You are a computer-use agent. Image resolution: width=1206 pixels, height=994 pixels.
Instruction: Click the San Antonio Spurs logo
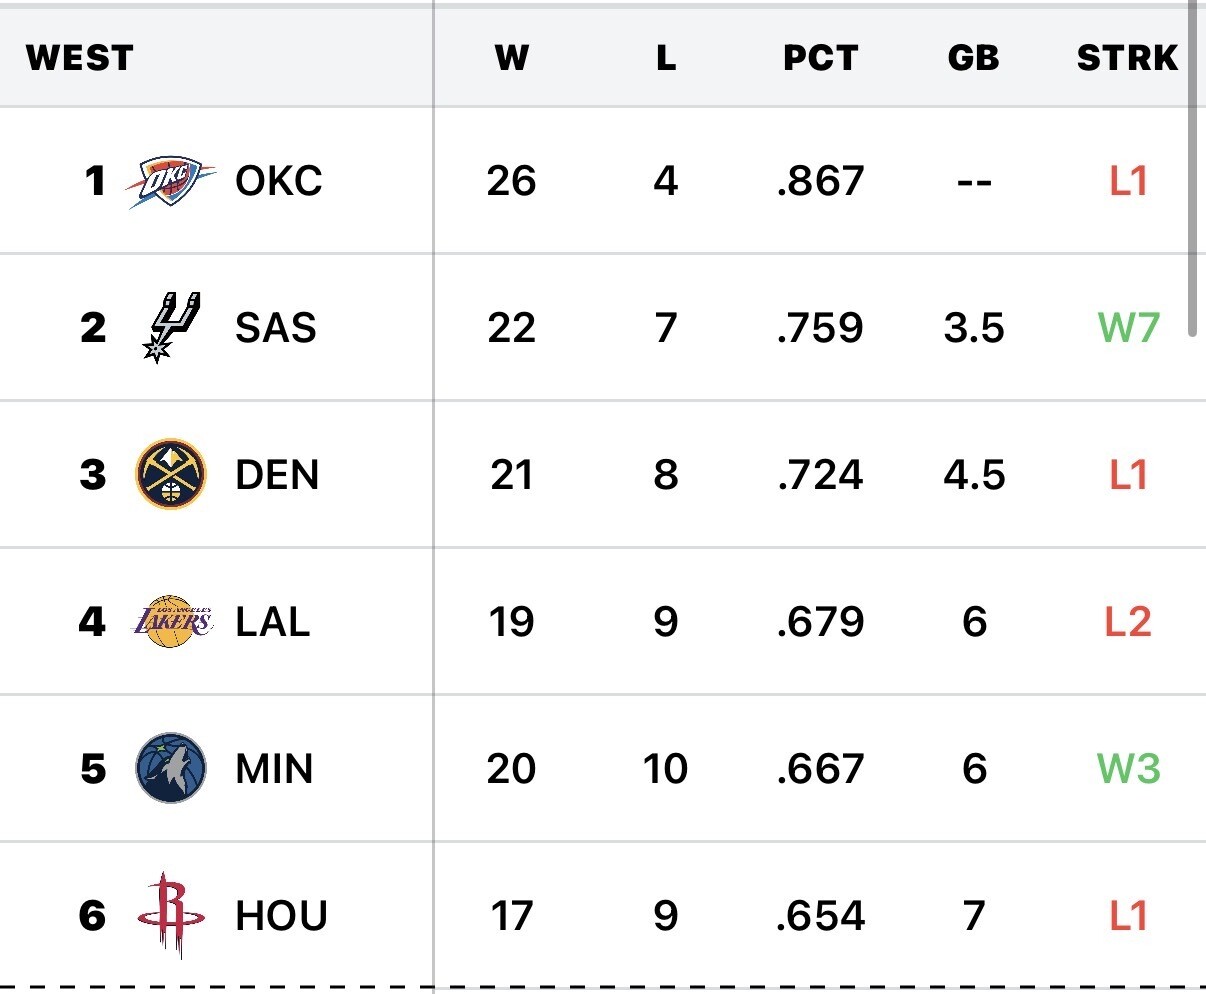(x=172, y=327)
